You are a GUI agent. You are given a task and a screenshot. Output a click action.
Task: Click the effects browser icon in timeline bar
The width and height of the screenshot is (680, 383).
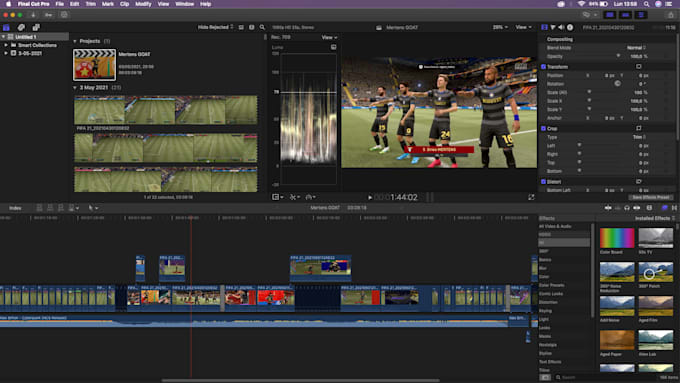pyautogui.click(x=664, y=208)
